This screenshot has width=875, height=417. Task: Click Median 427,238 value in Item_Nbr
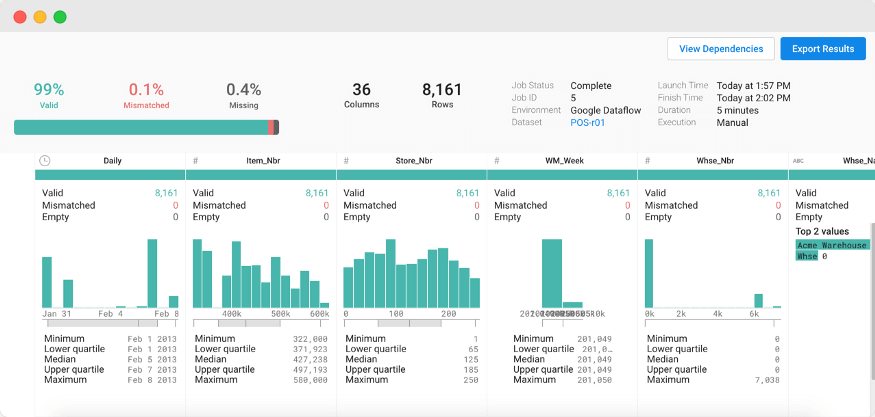310,360
